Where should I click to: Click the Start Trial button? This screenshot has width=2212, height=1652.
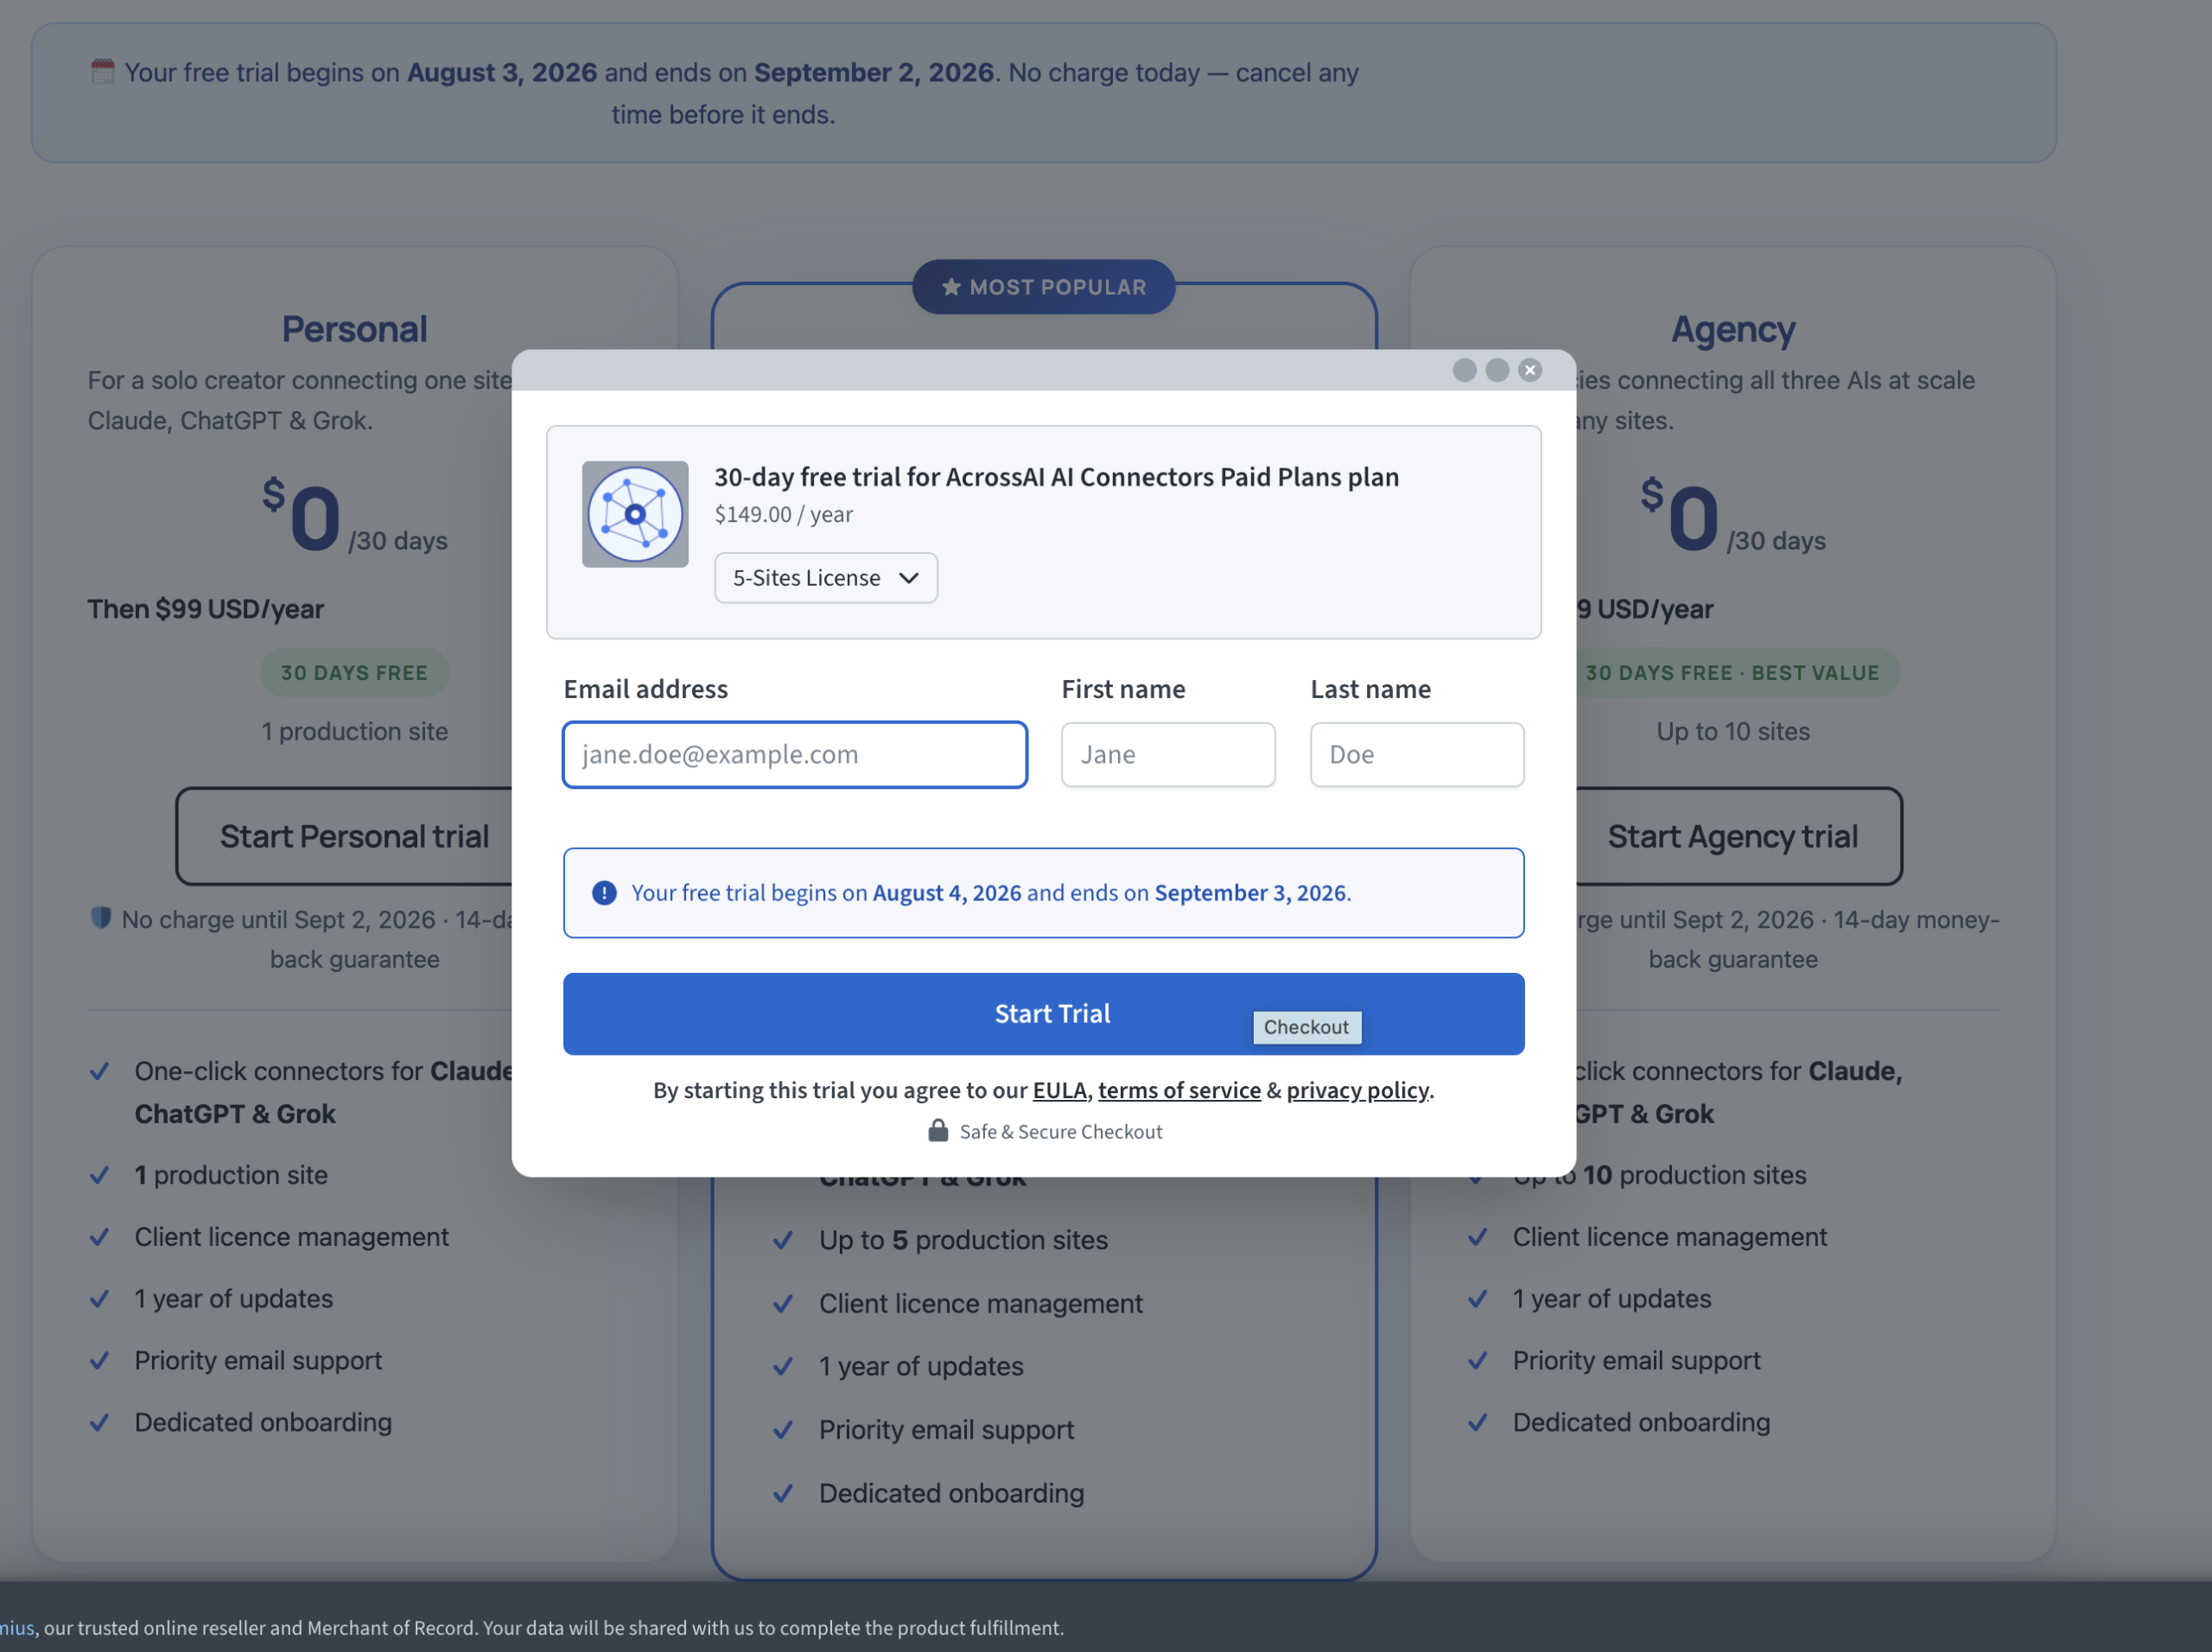[1043, 1014]
